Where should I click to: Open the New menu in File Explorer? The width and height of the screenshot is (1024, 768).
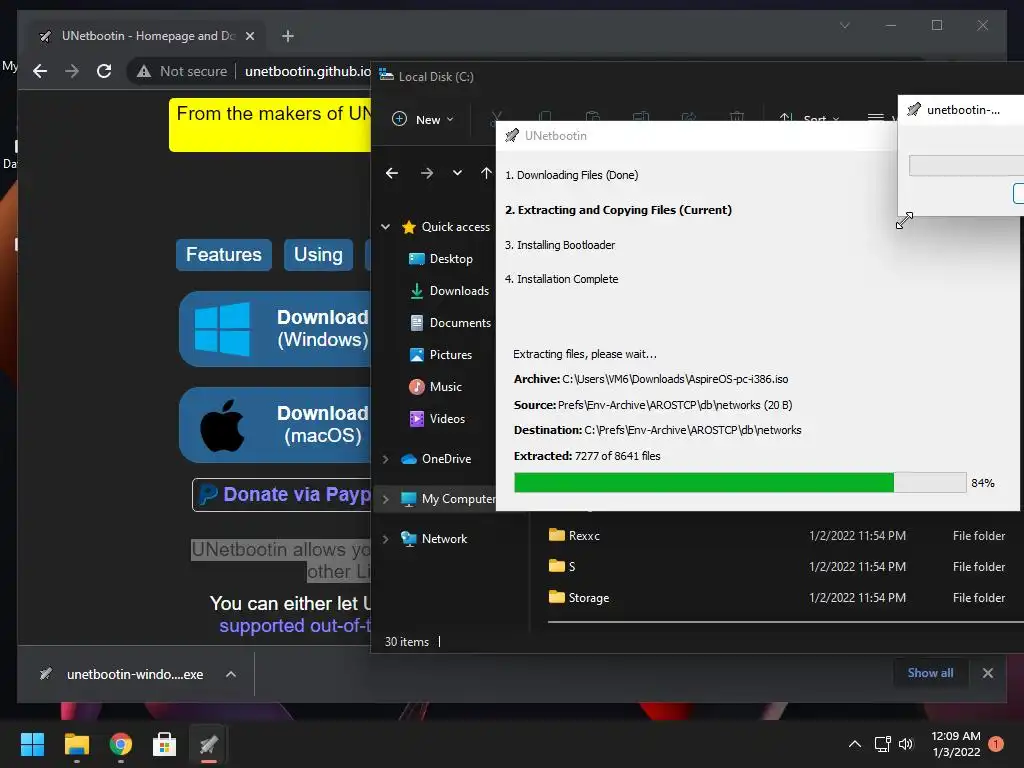pos(423,120)
